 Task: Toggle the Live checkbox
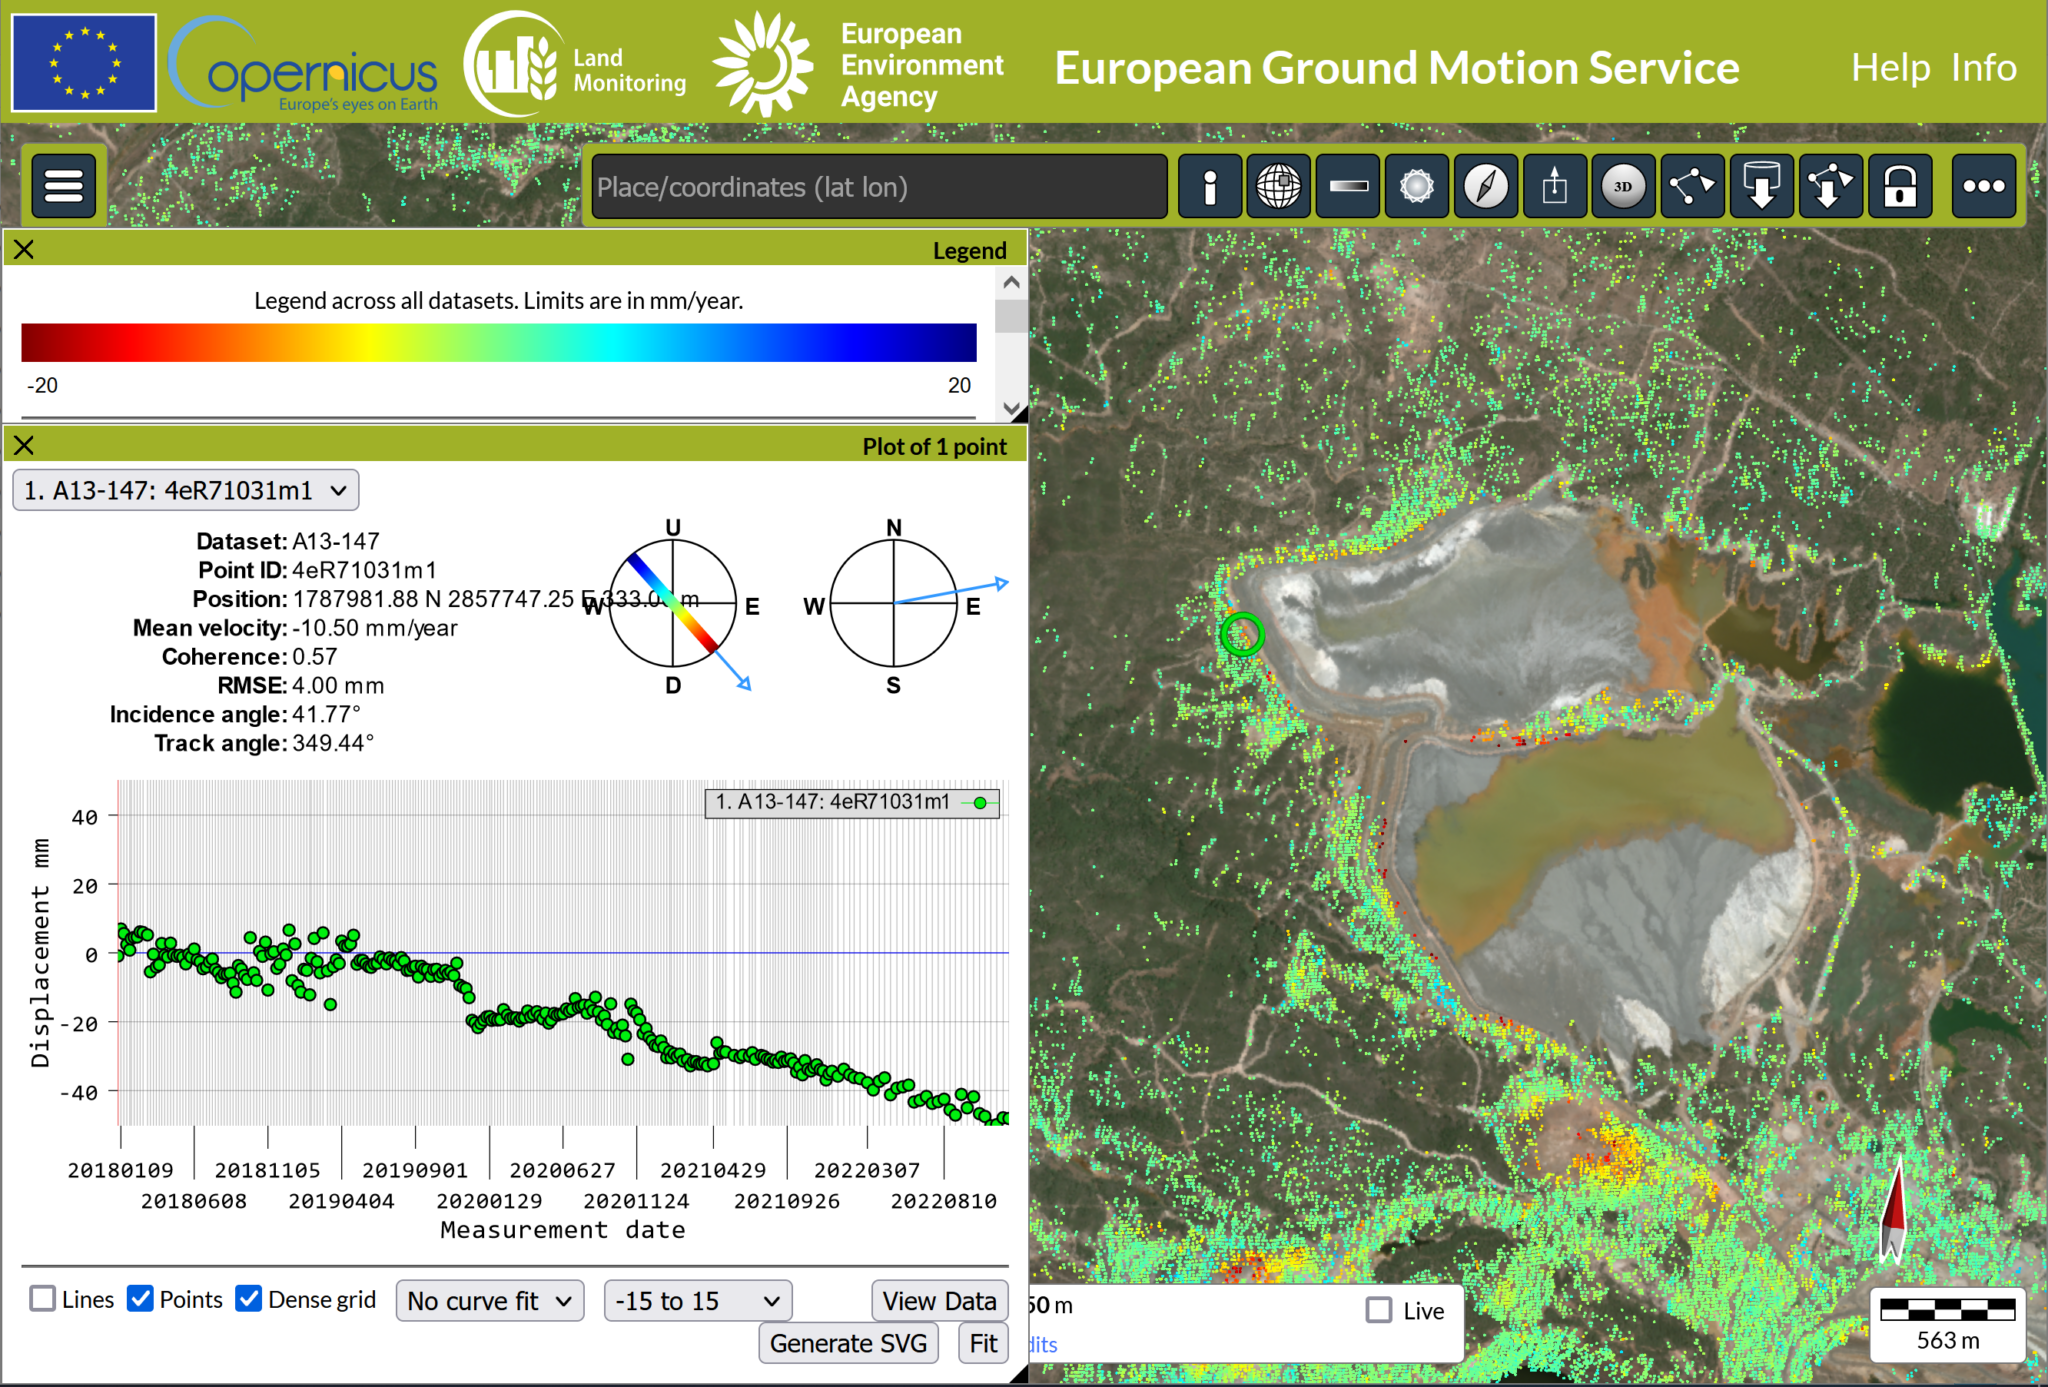point(1379,1310)
